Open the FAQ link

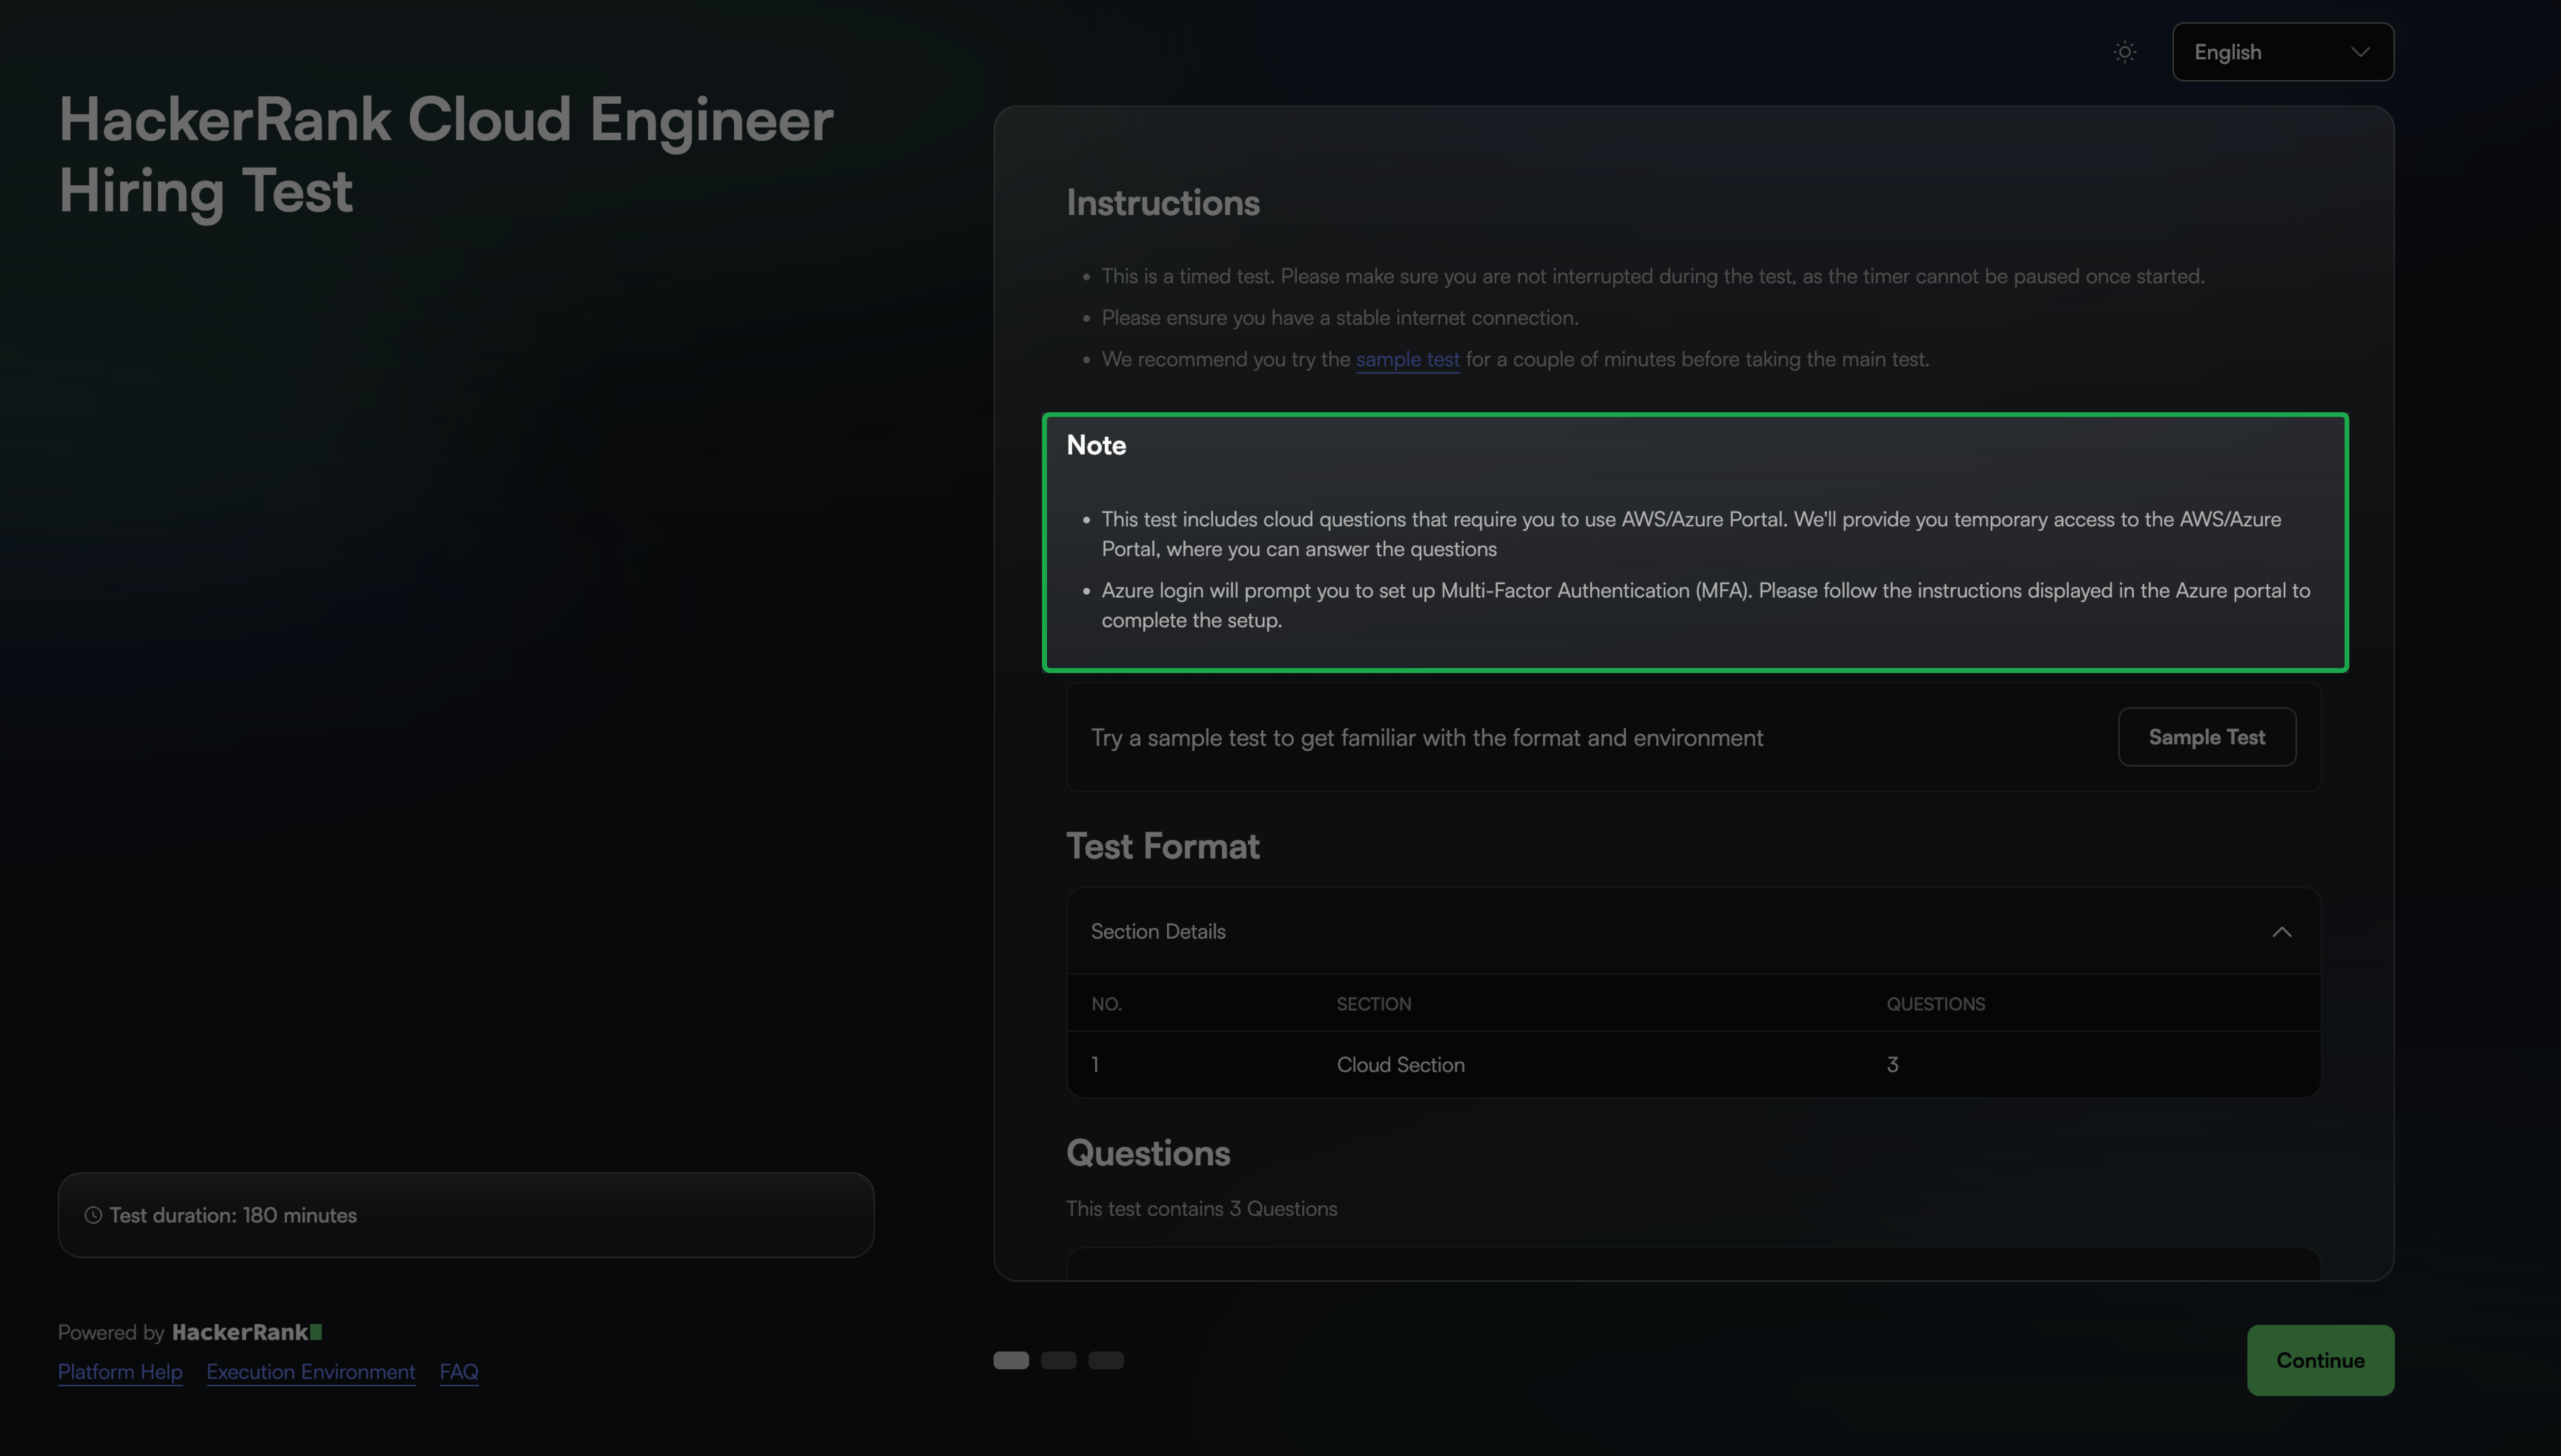(459, 1372)
